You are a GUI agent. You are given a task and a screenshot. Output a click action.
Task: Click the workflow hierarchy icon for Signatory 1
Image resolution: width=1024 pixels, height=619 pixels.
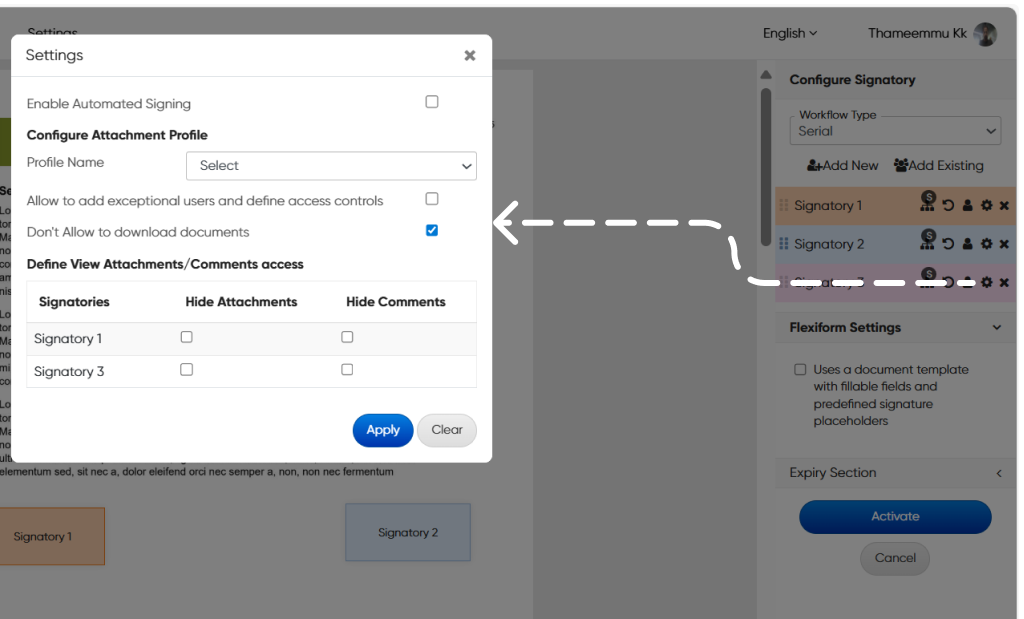[x=928, y=204]
